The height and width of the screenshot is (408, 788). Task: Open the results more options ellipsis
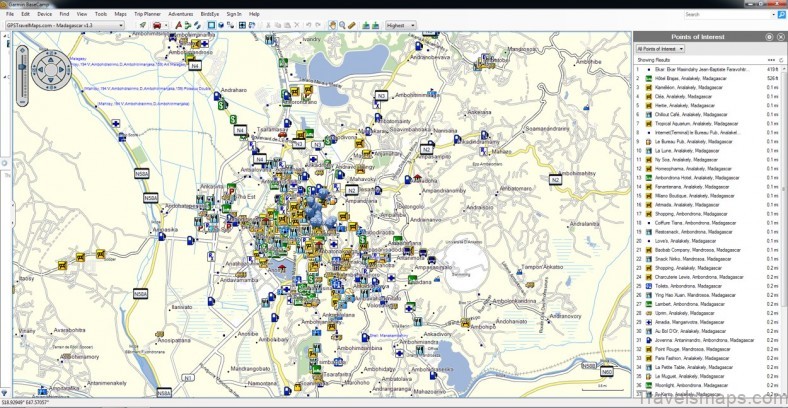coord(771,60)
